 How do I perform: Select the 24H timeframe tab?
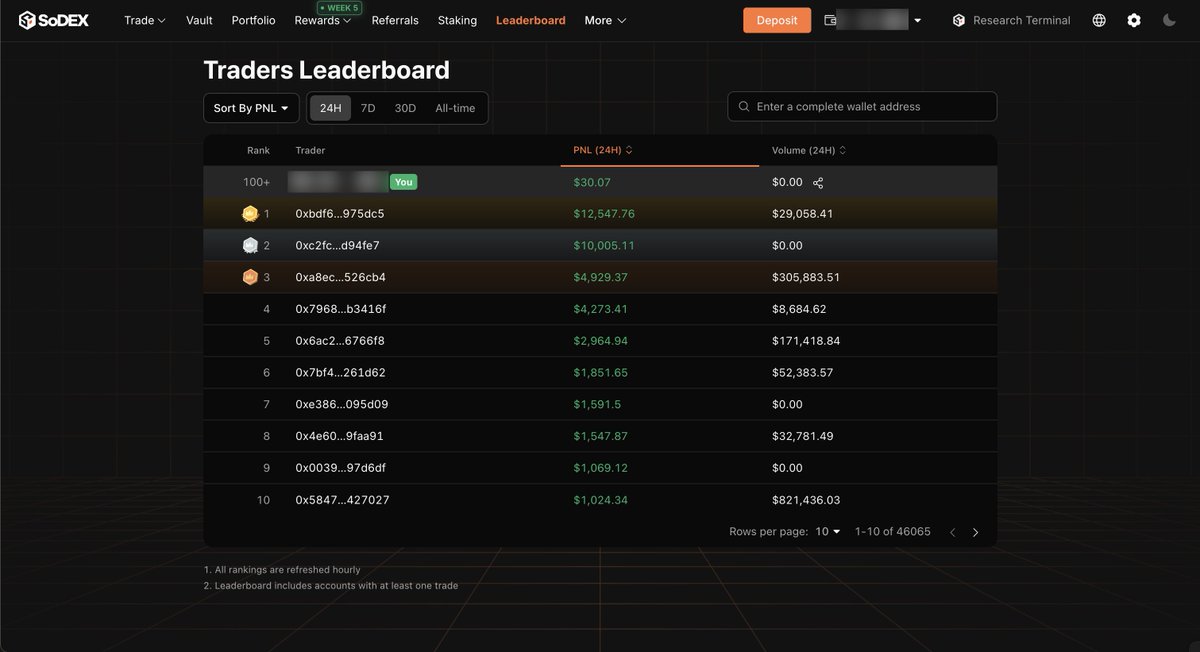click(330, 108)
